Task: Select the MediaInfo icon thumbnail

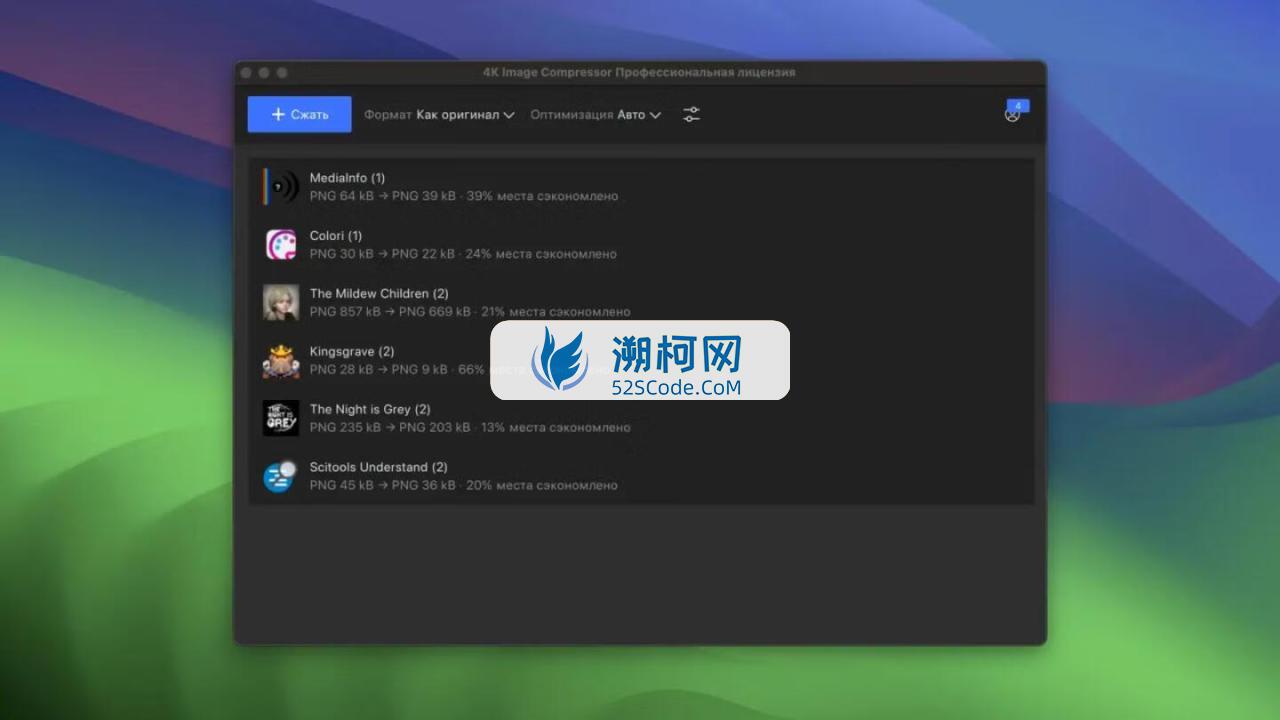Action: pyautogui.click(x=281, y=186)
